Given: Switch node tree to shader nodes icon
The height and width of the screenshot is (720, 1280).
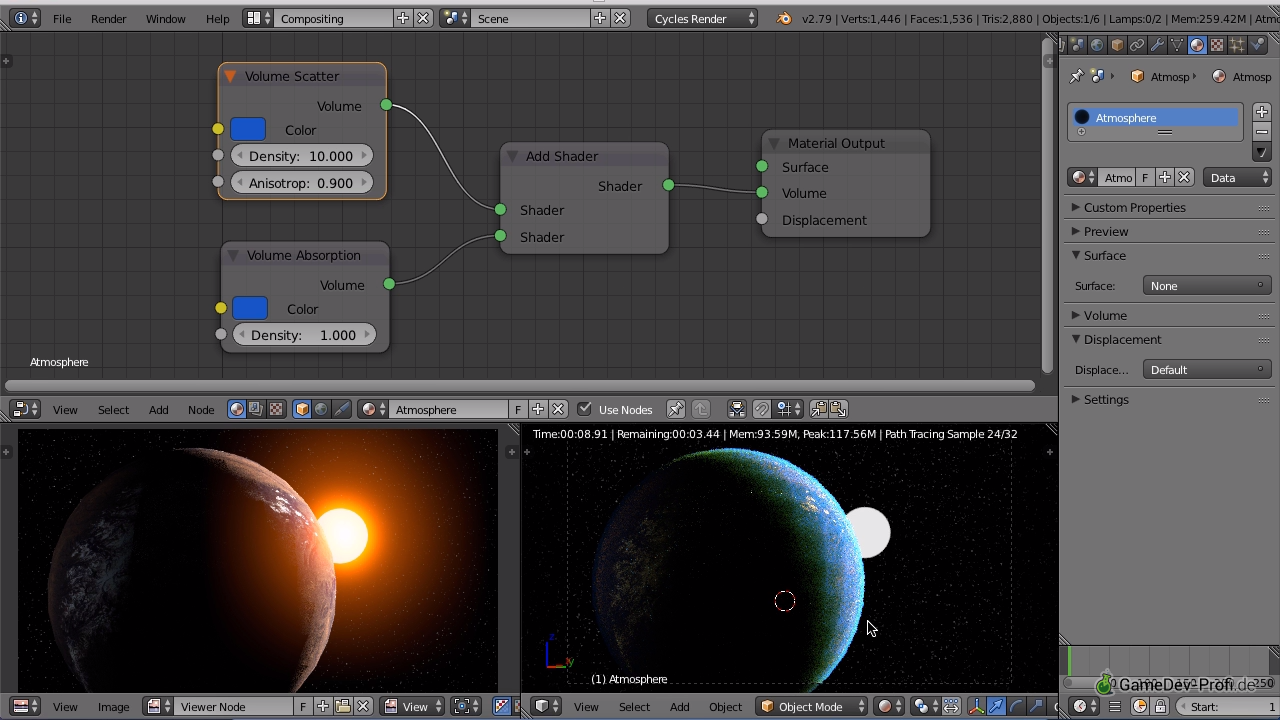Looking at the screenshot, I should click(x=237, y=409).
